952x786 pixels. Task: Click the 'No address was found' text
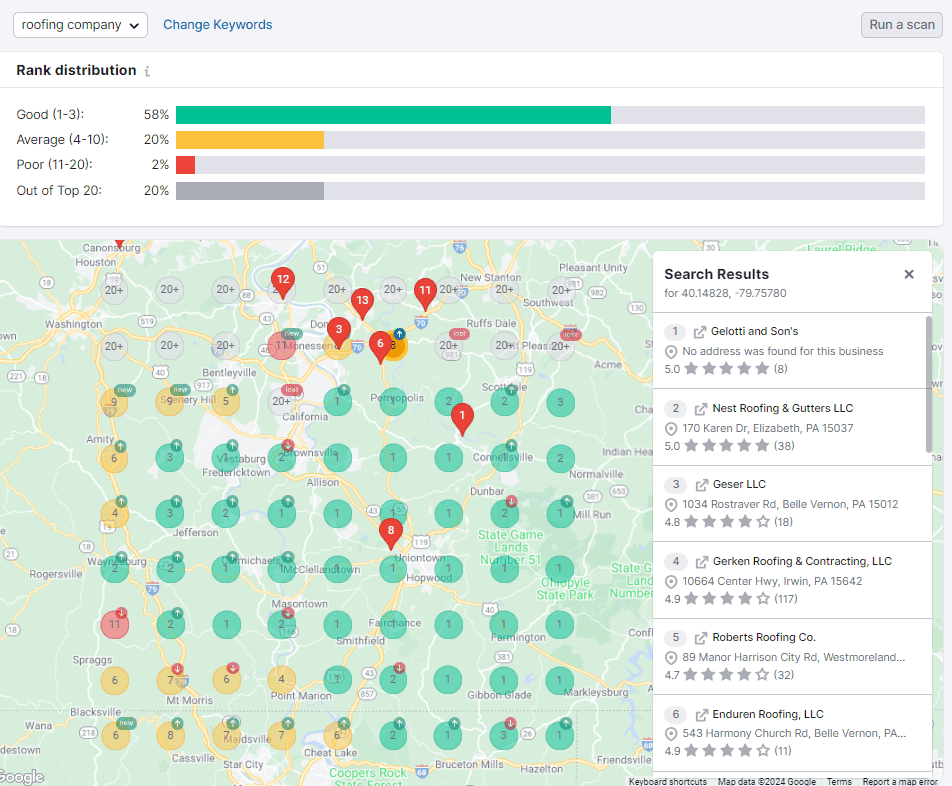(783, 351)
